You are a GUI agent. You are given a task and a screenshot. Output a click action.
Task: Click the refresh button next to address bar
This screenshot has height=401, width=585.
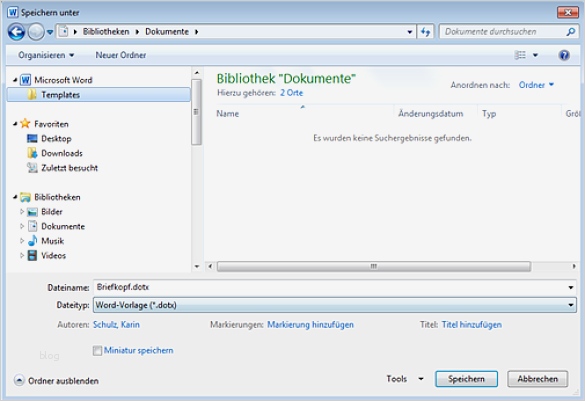(x=425, y=32)
